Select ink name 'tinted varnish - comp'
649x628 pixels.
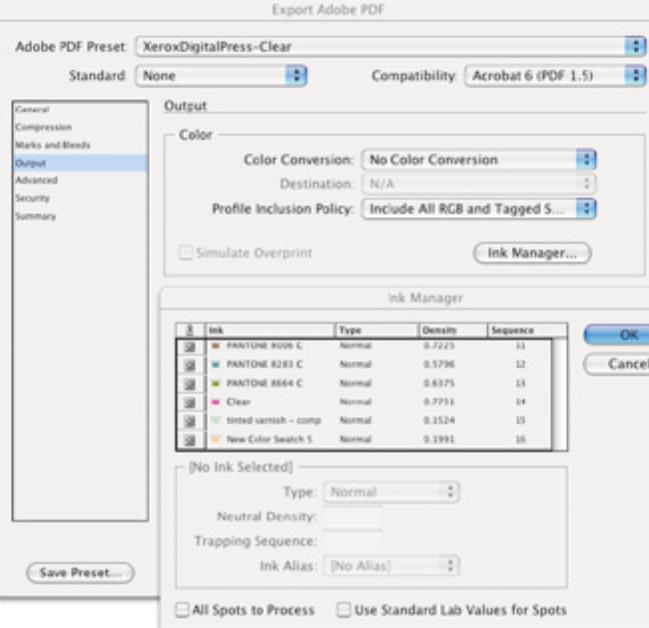[x=274, y=421]
